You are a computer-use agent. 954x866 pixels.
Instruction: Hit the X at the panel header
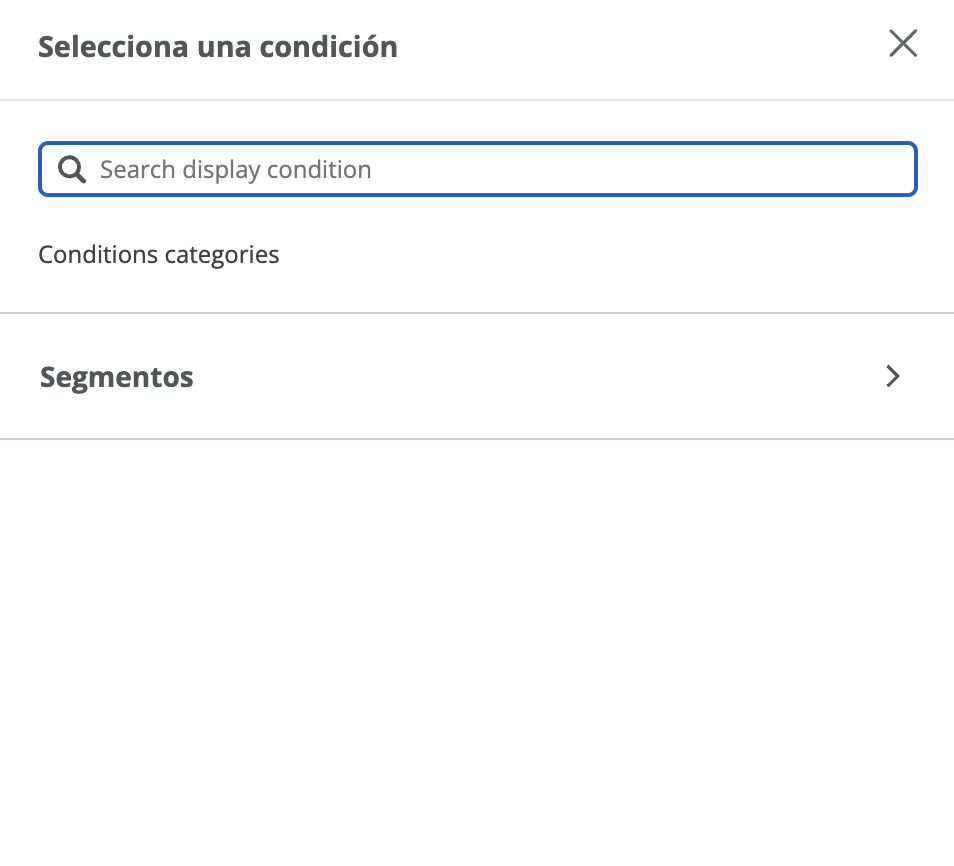coord(903,44)
